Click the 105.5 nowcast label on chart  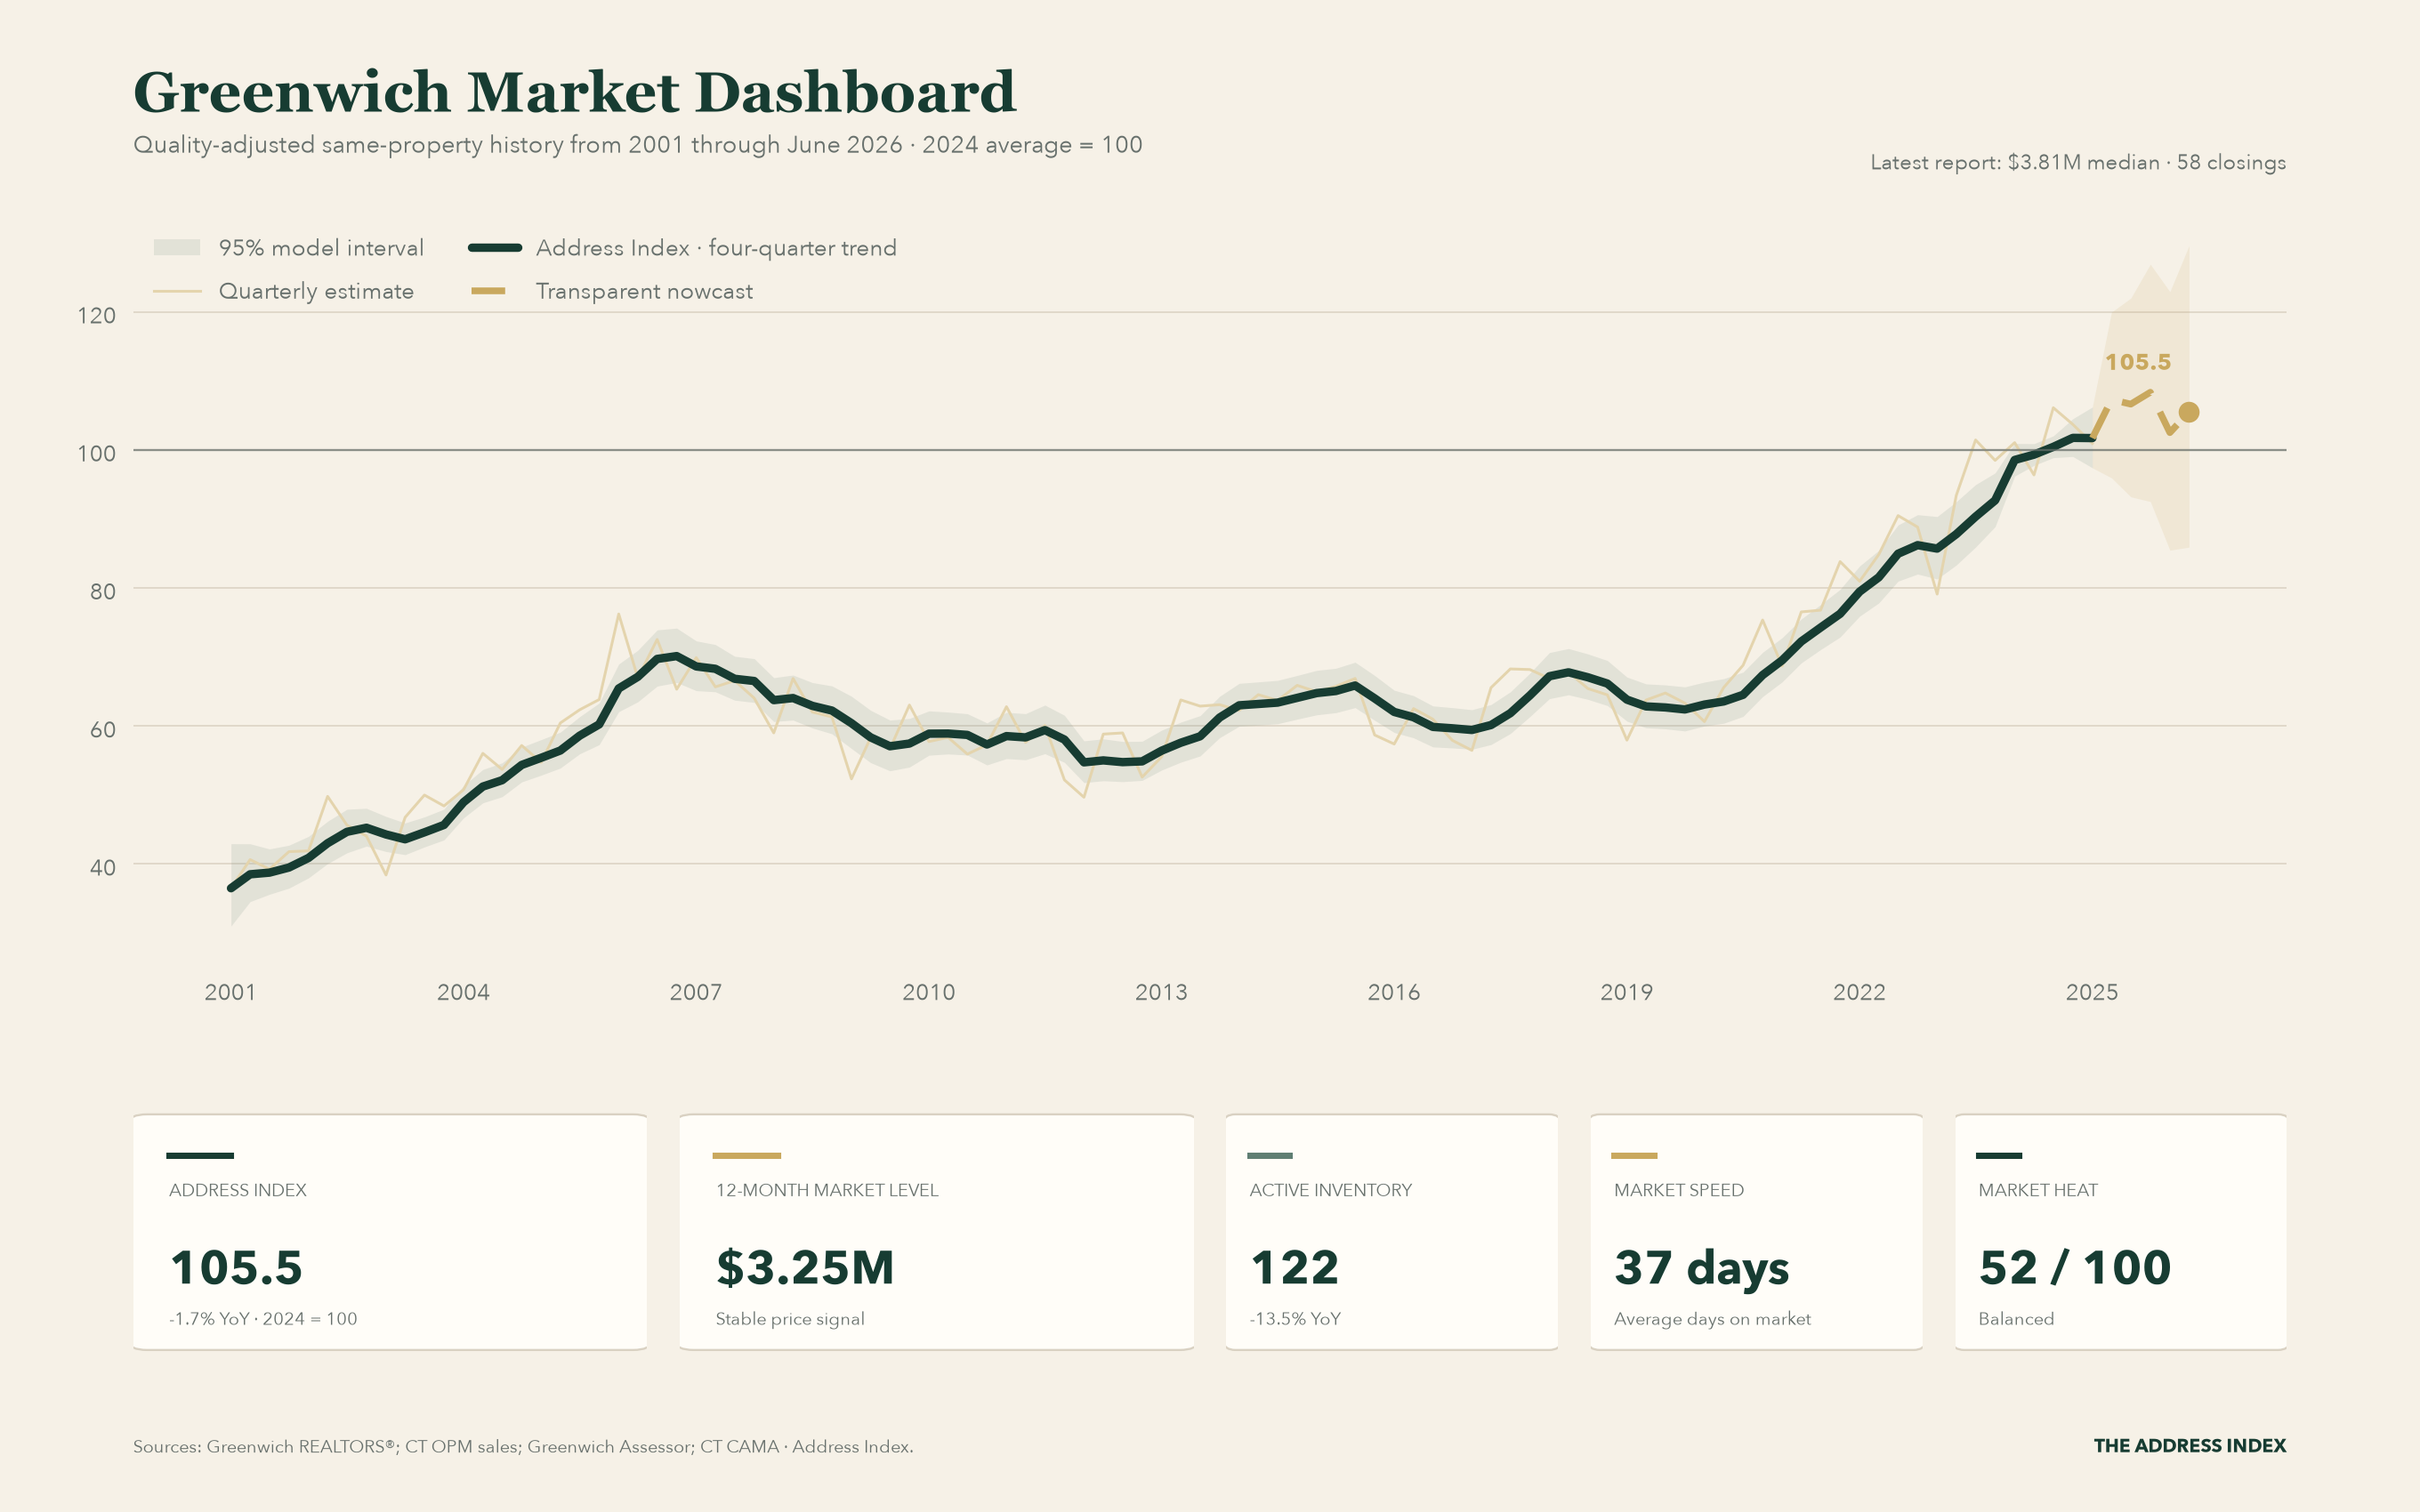(x=2138, y=362)
